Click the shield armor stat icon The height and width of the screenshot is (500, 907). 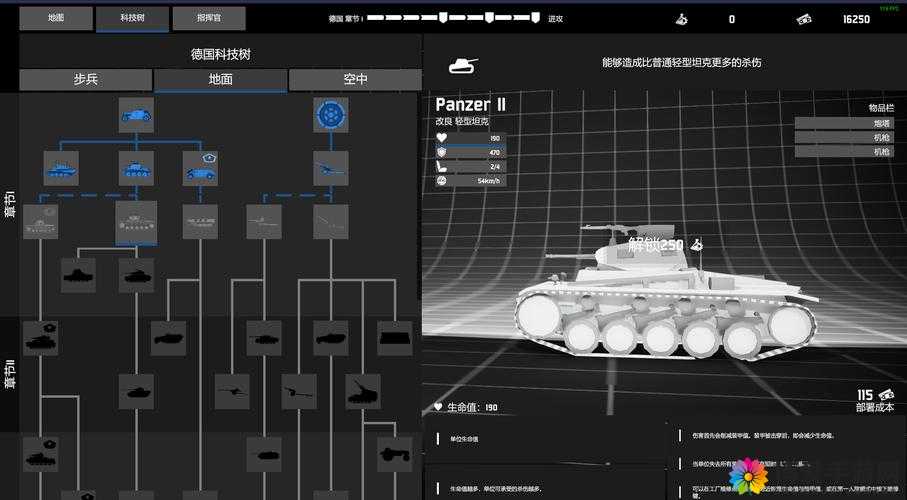pyautogui.click(x=442, y=152)
